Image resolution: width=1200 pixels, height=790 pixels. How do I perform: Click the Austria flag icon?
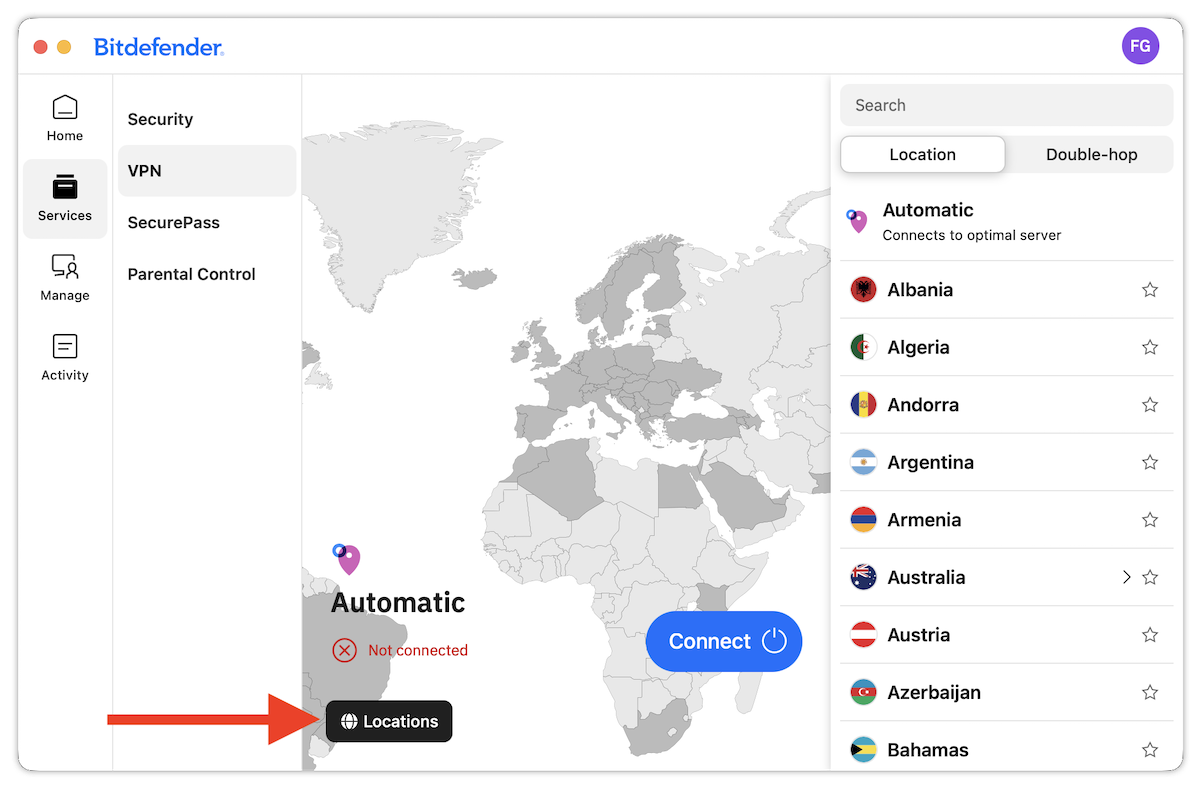pos(863,635)
